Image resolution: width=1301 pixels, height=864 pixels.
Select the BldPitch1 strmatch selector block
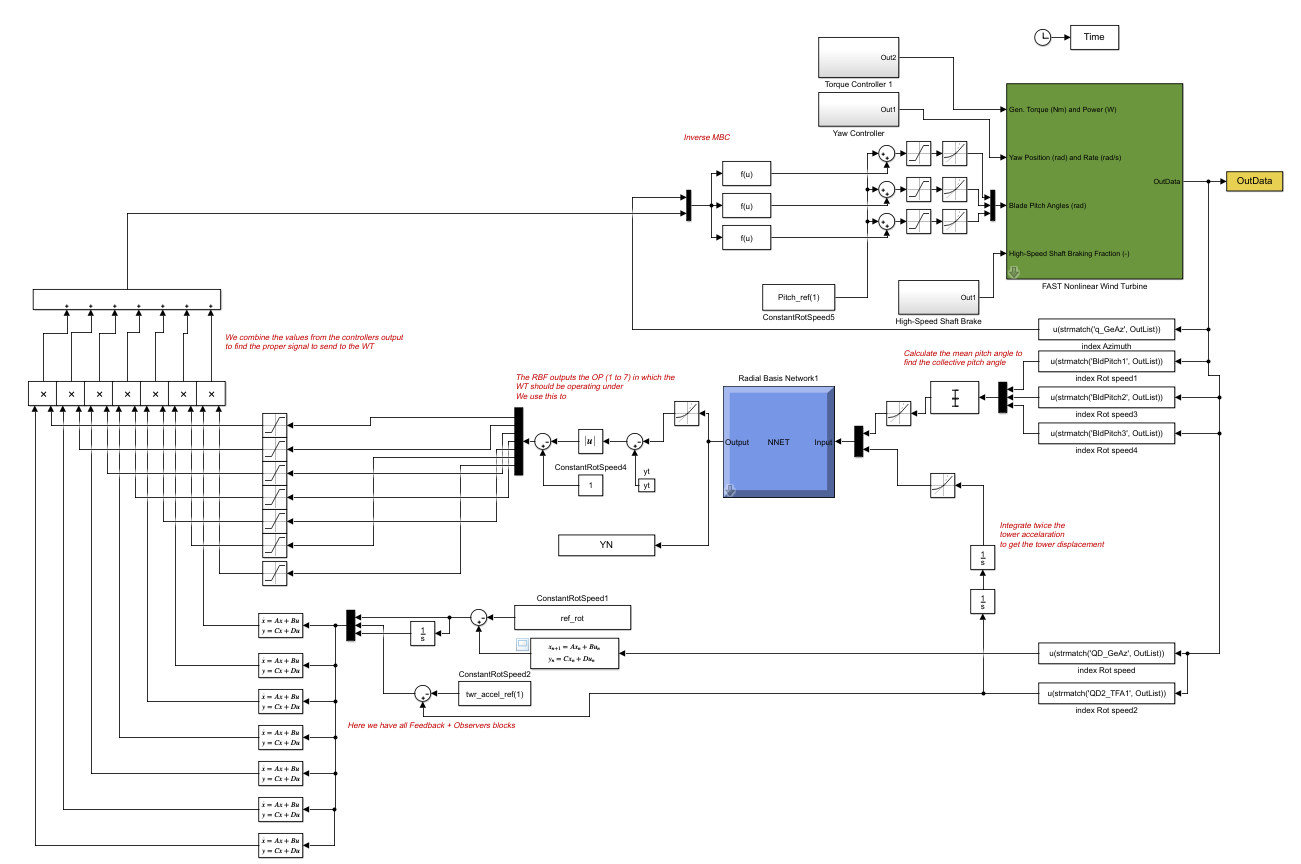(1108, 362)
